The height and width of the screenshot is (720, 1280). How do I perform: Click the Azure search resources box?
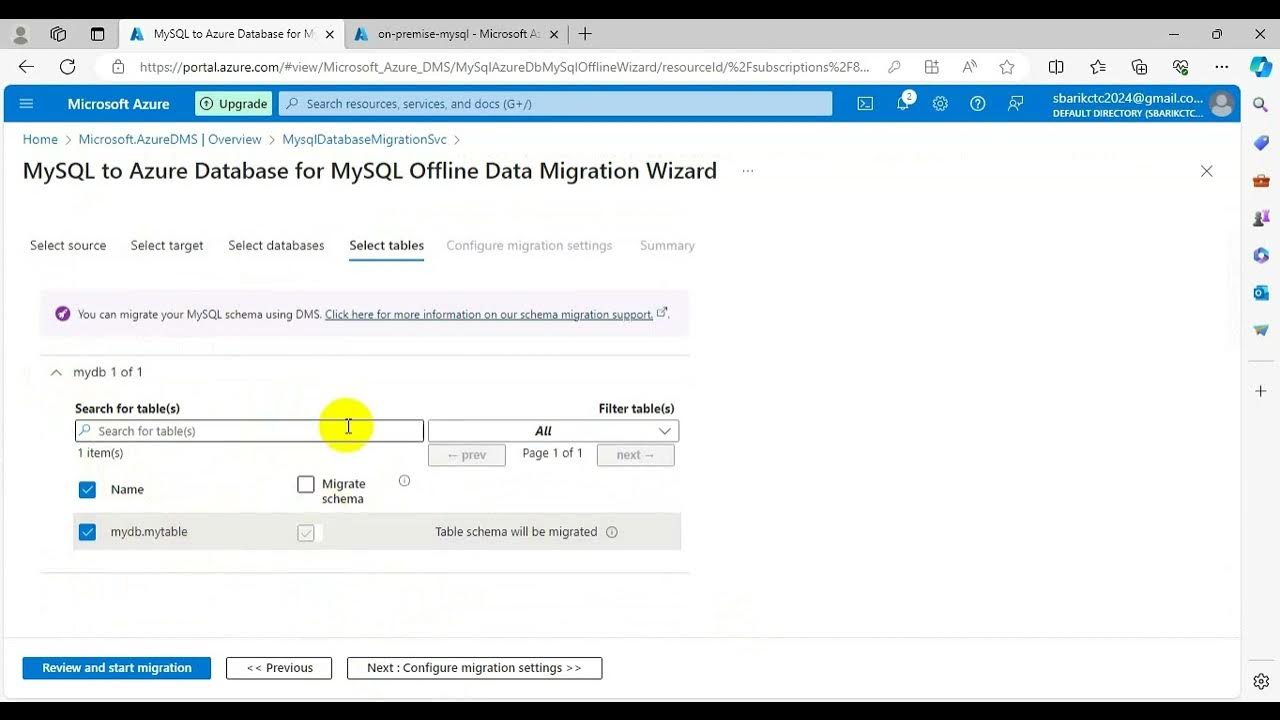[x=555, y=104]
